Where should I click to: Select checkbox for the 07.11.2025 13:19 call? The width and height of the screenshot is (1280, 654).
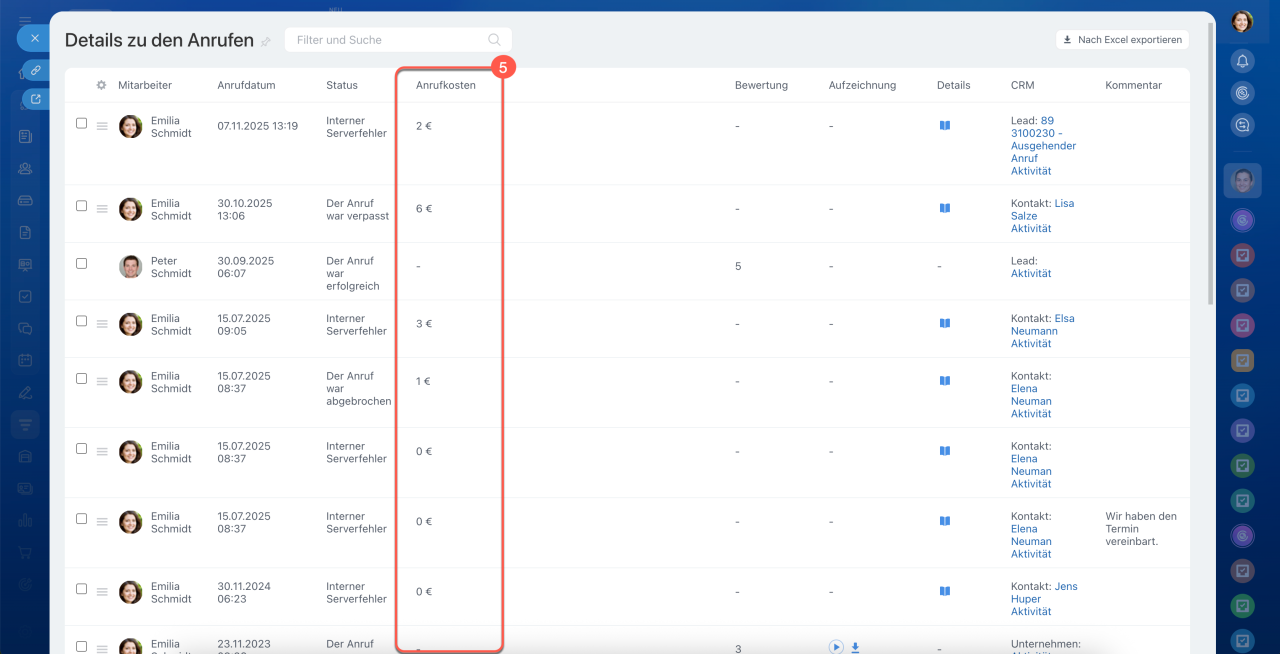tap(82, 123)
